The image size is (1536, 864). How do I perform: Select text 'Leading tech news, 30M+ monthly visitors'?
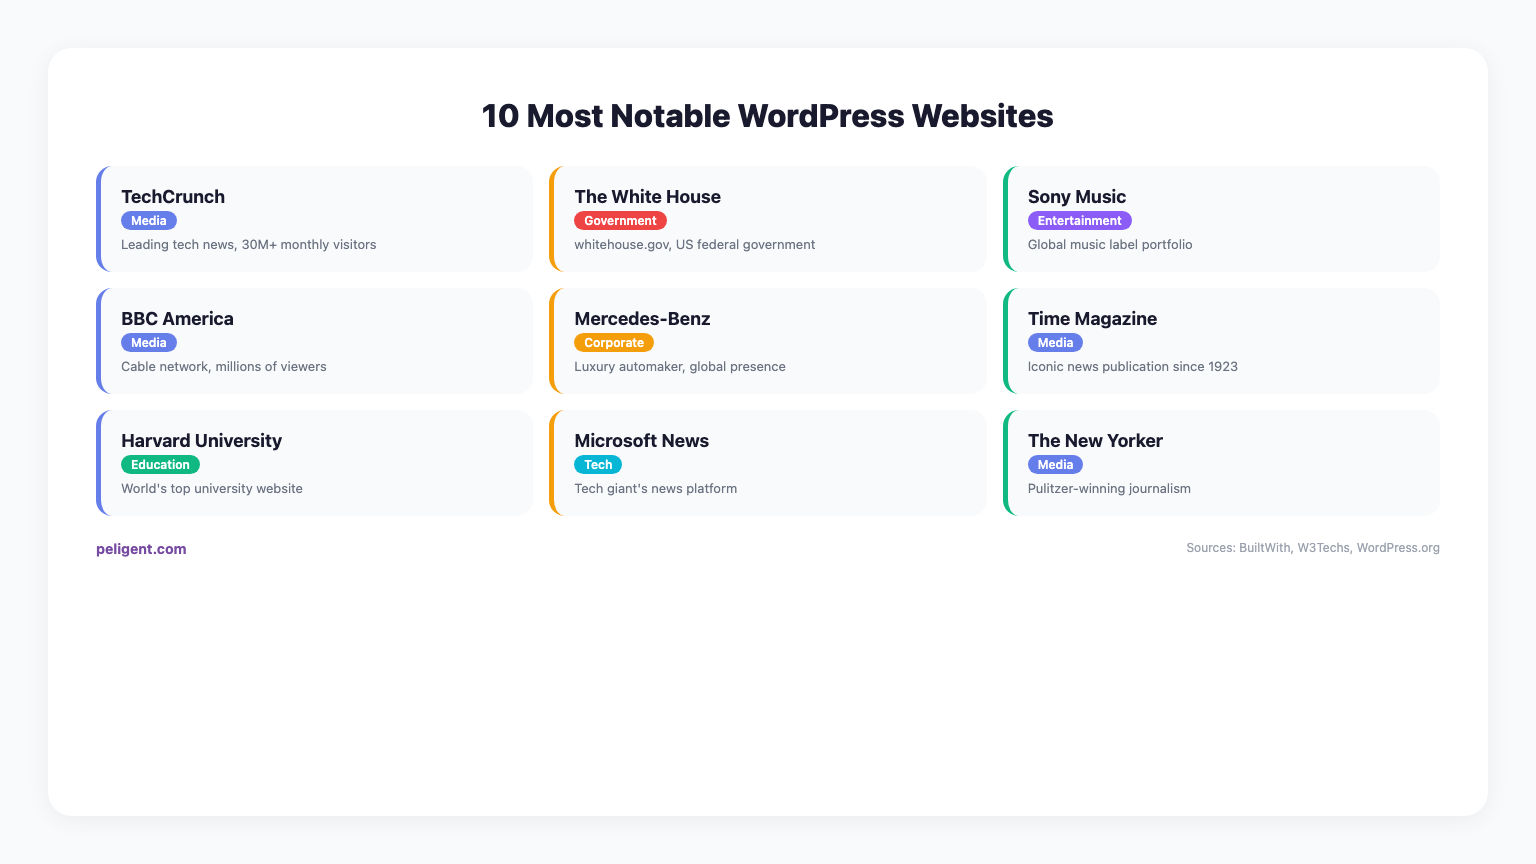(x=249, y=245)
